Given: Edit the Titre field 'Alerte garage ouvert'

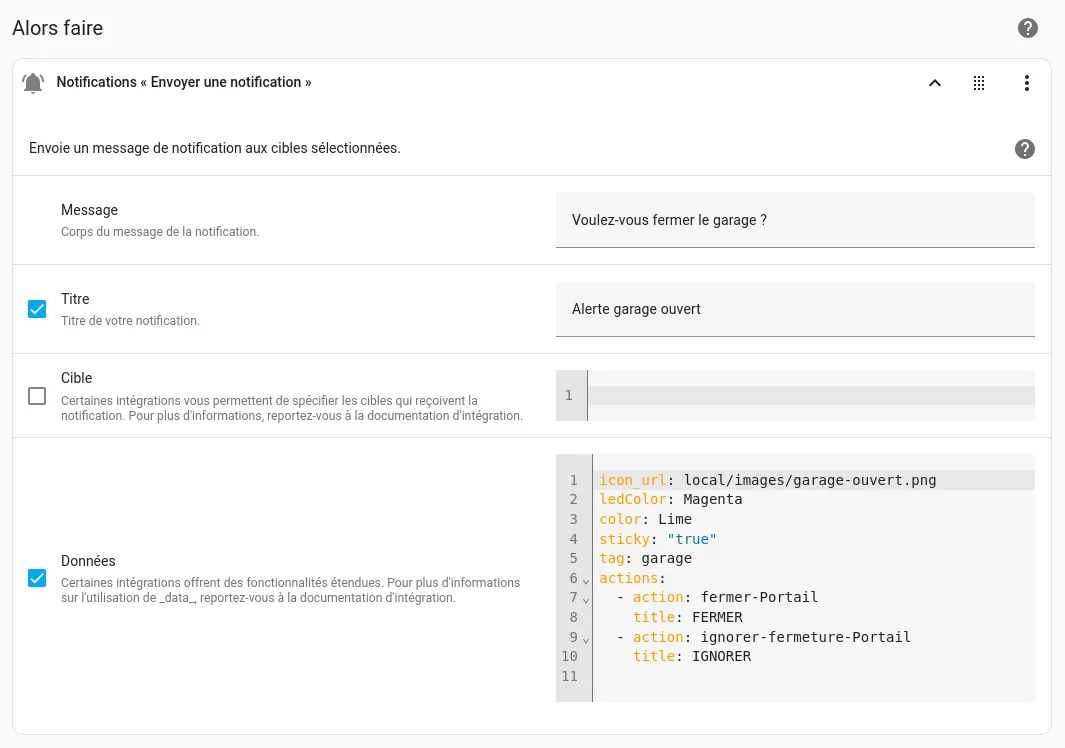Looking at the screenshot, I should pos(795,309).
